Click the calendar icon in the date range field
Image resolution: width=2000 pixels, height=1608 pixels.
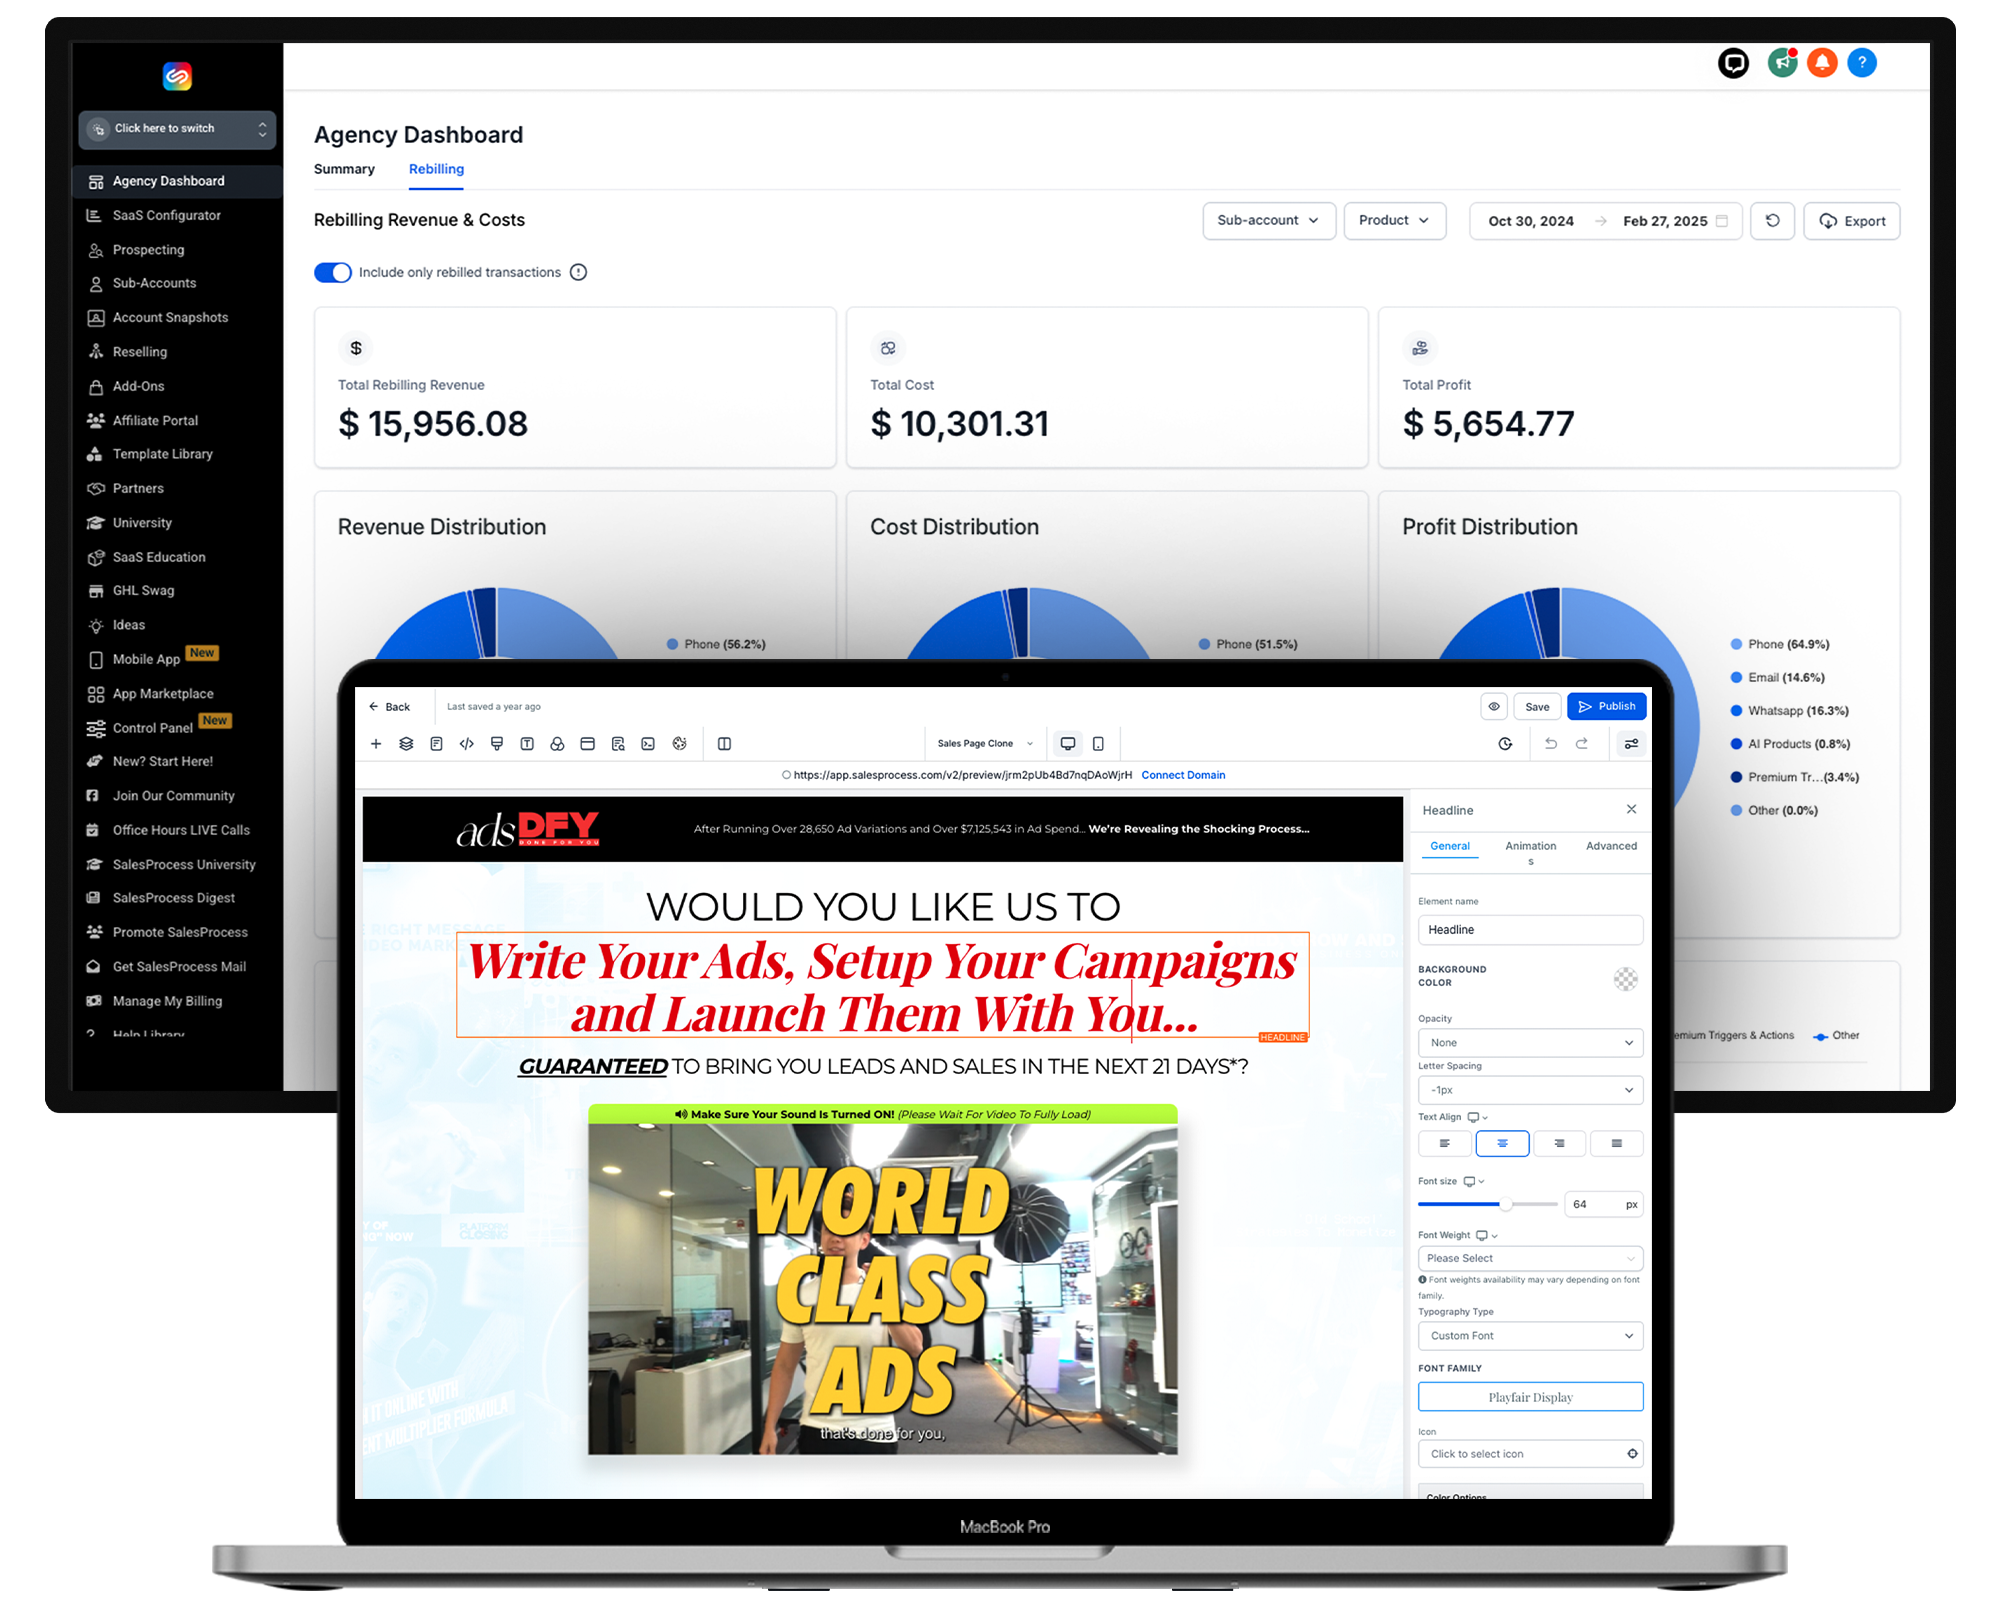point(1722,221)
